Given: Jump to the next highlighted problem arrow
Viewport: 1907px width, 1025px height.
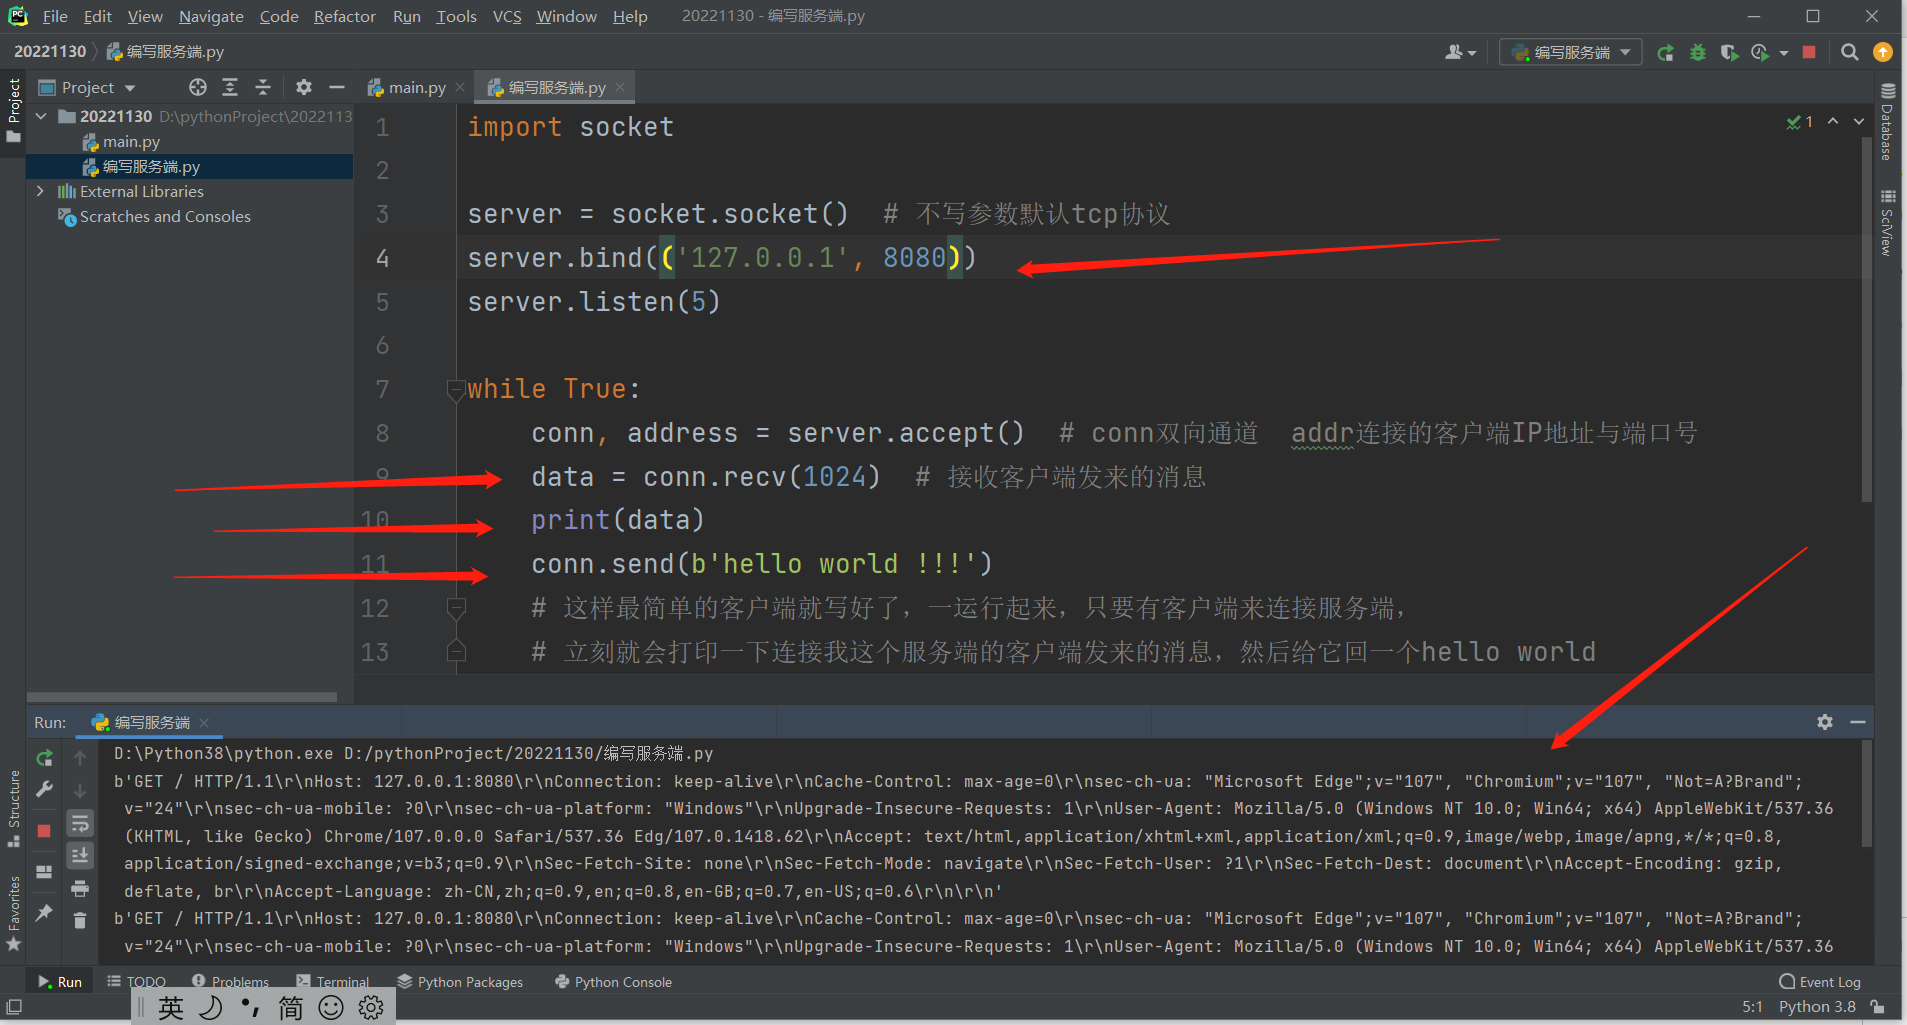Looking at the screenshot, I should [x=1859, y=121].
